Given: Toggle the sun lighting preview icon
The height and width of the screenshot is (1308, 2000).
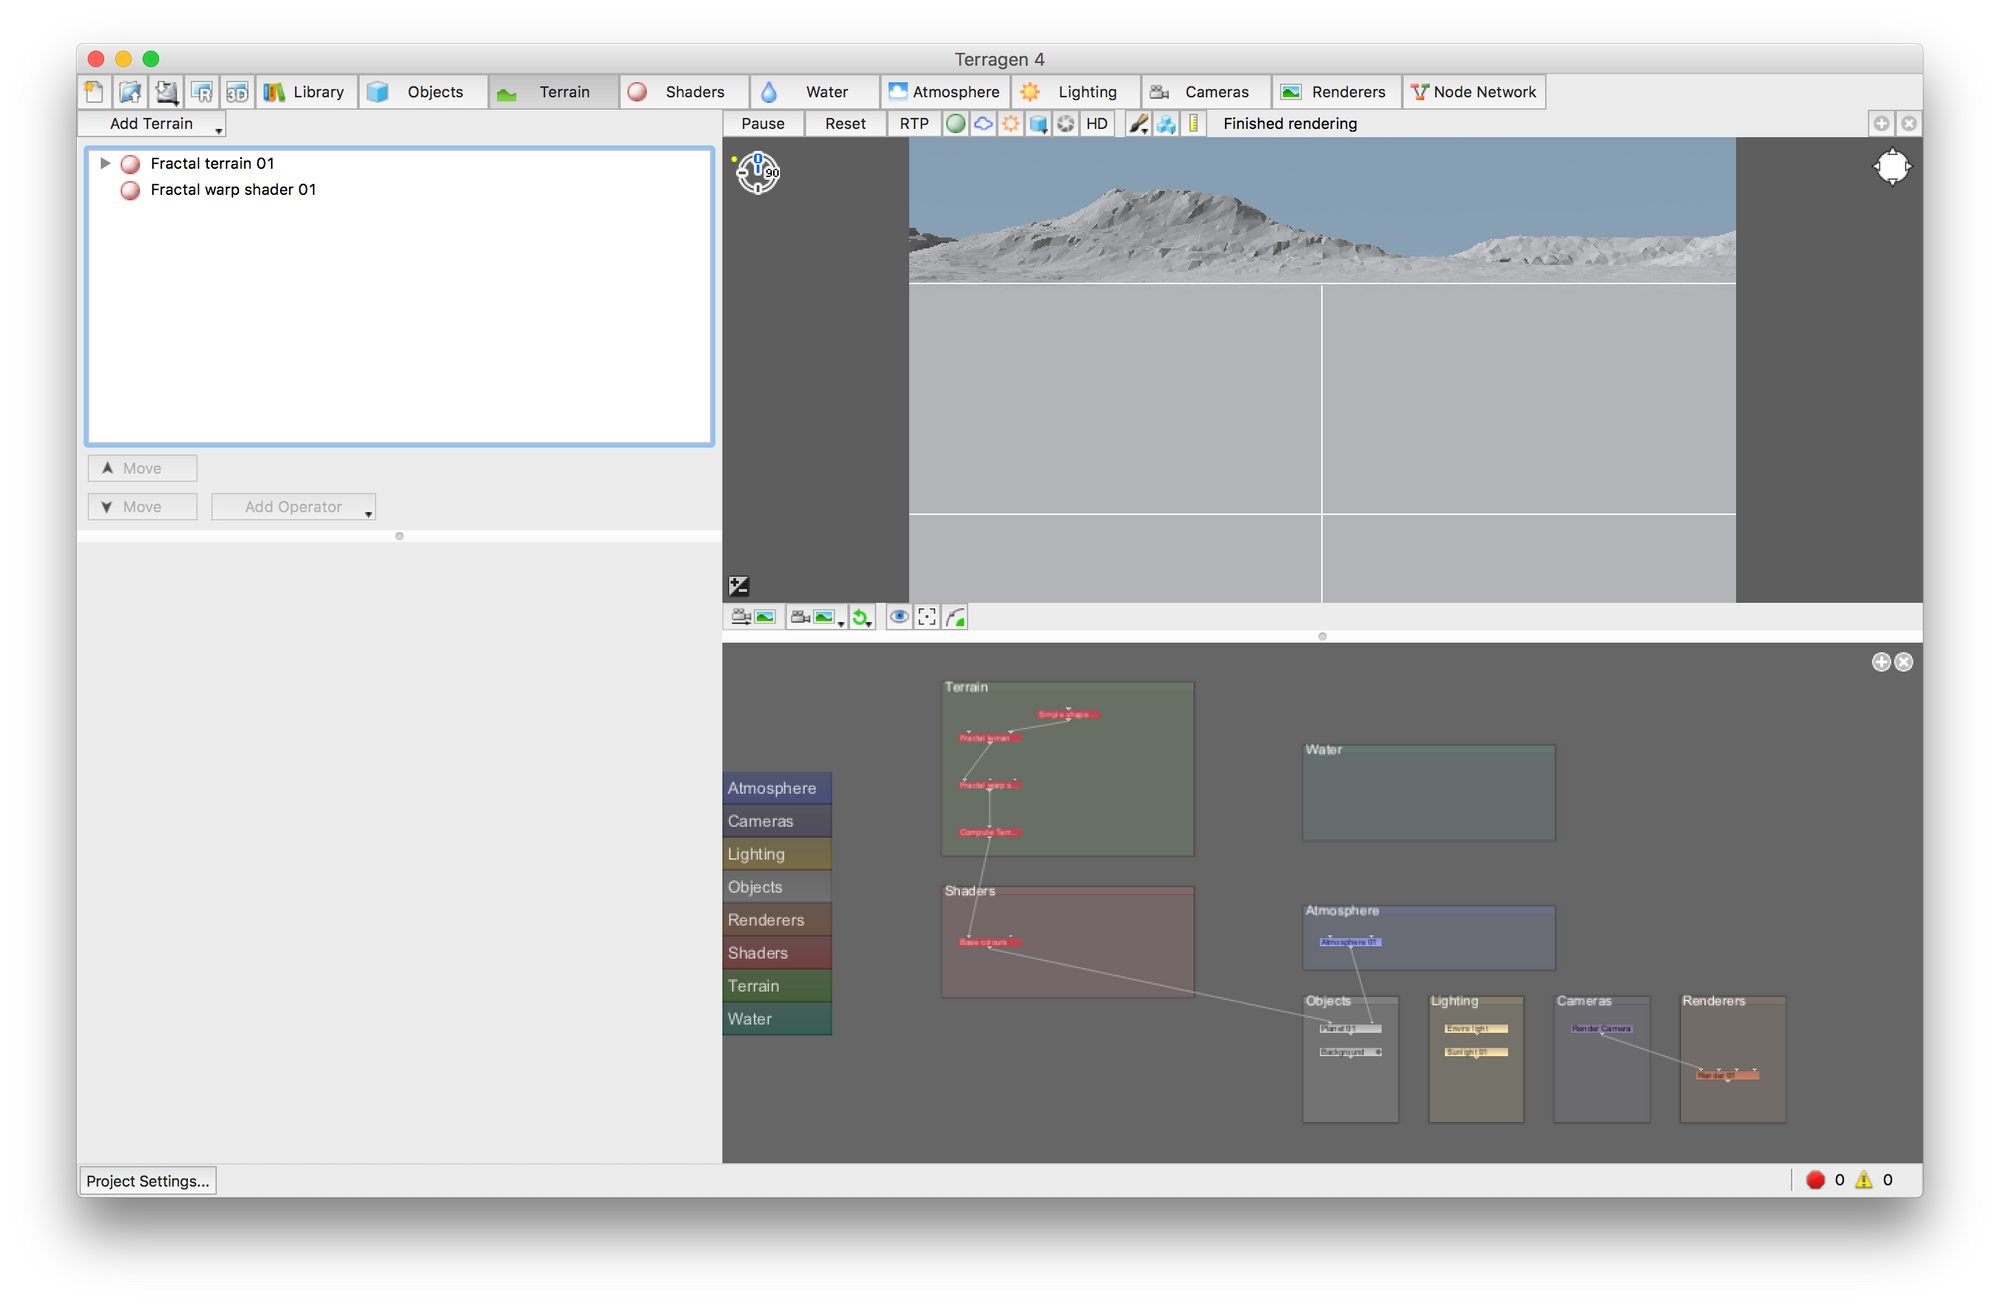Looking at the screenshot, I should (1011, 124).
